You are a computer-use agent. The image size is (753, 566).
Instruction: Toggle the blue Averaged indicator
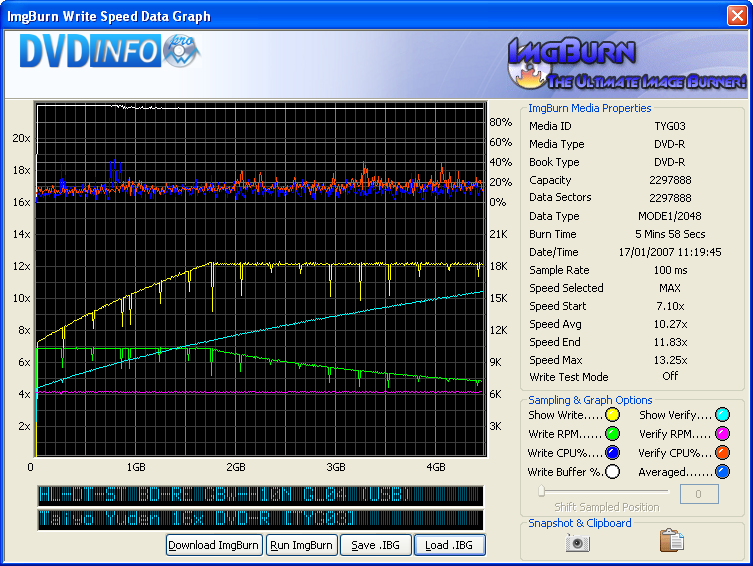[722, 472]
